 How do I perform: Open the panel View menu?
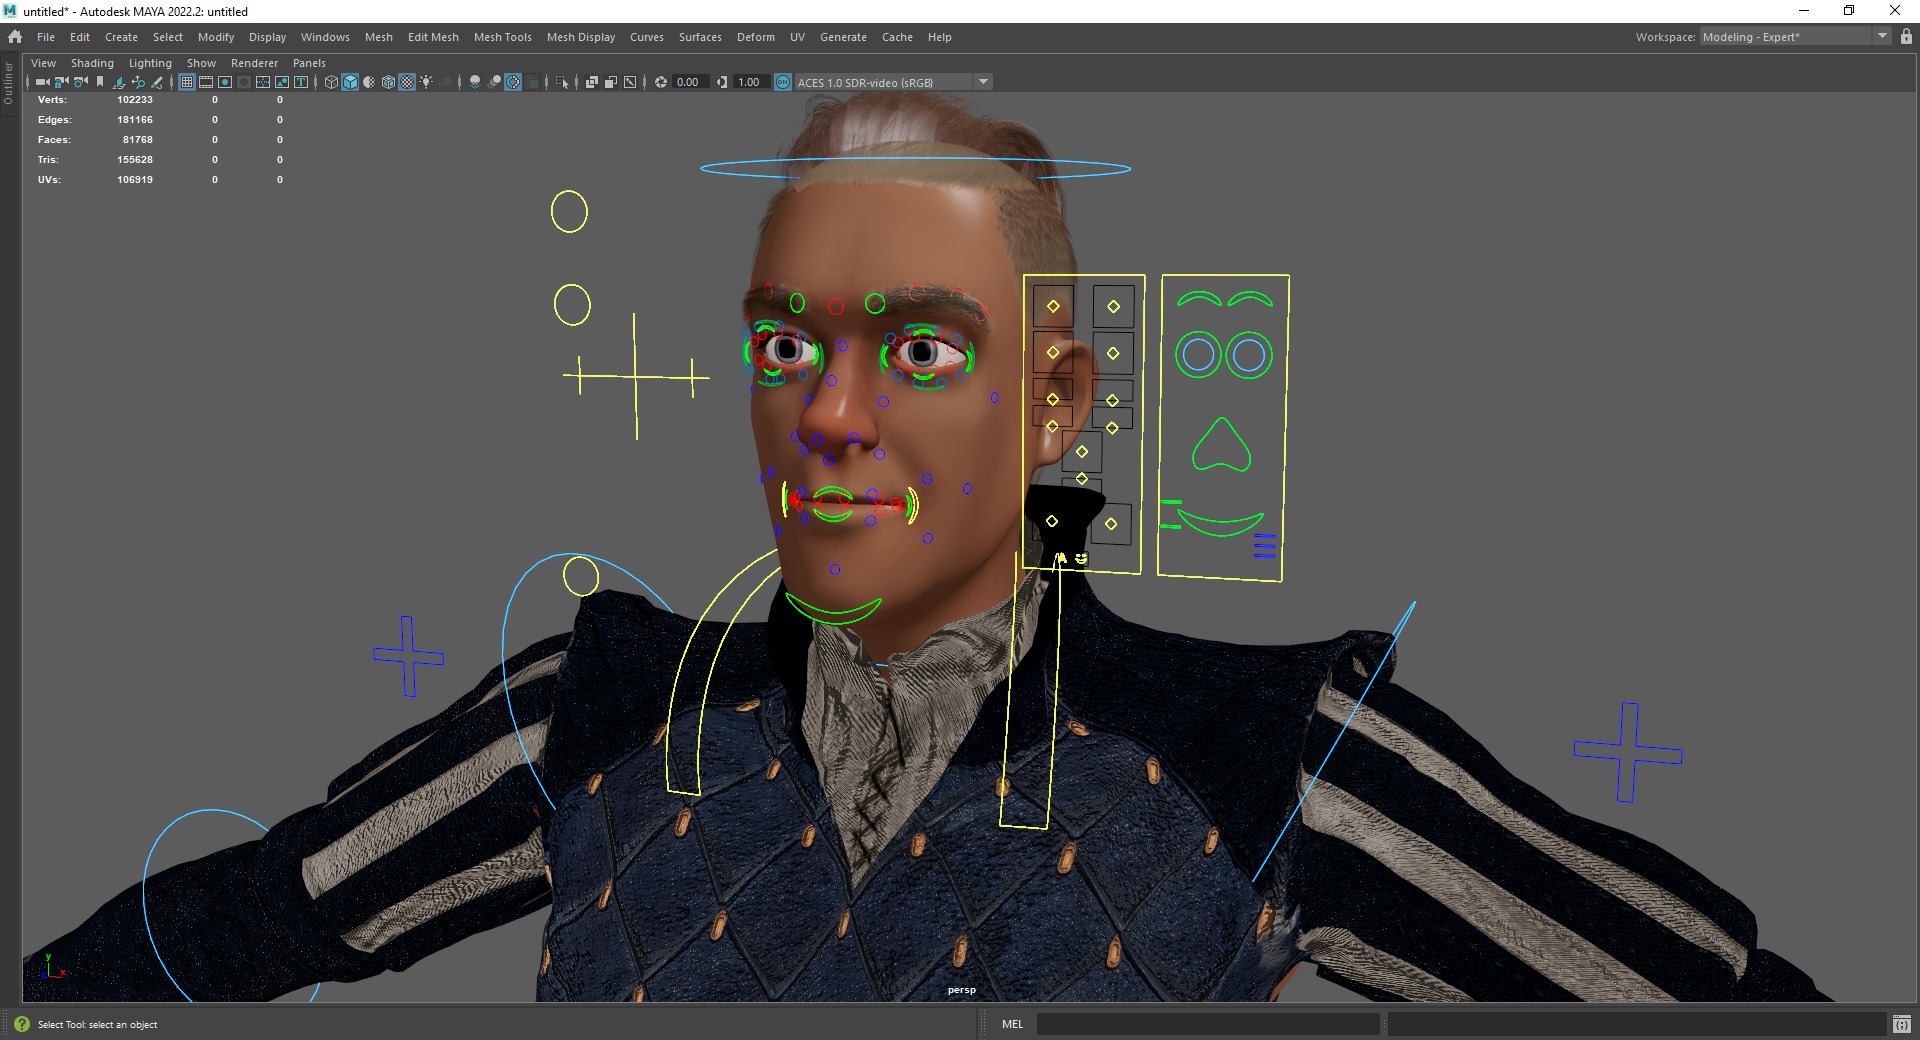pos(43,63)
